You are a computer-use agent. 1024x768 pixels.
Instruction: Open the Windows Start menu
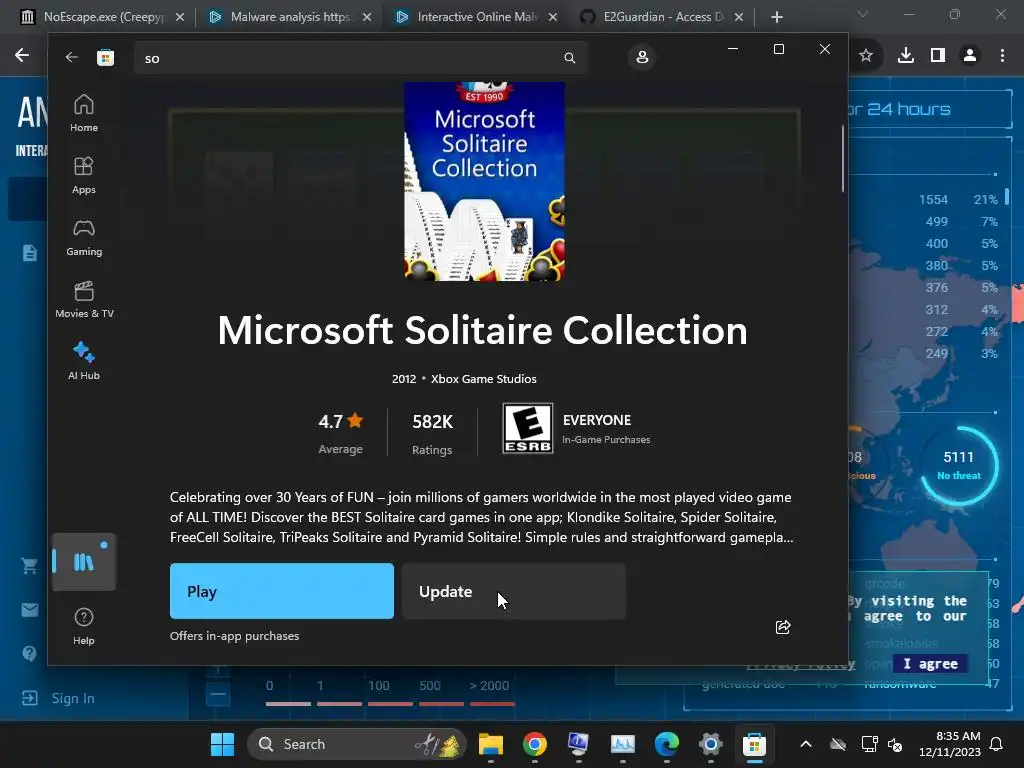coord(222,744)
